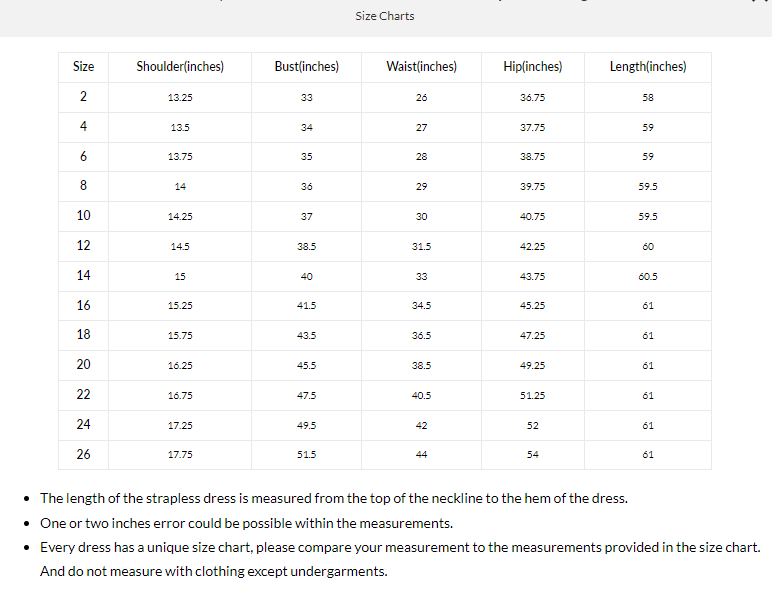772x596 pixels.
Task: Select the 60.5 length measurement cell
Action: pos(648,276)
